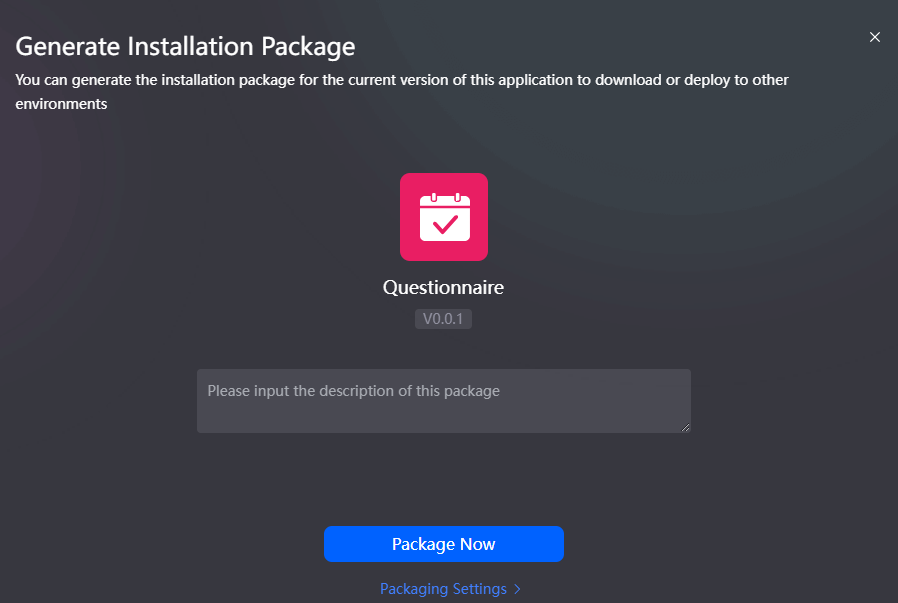Click the version tag below Questionnaire
This screenshot has width=898, height=603.
tap(443, 319)
